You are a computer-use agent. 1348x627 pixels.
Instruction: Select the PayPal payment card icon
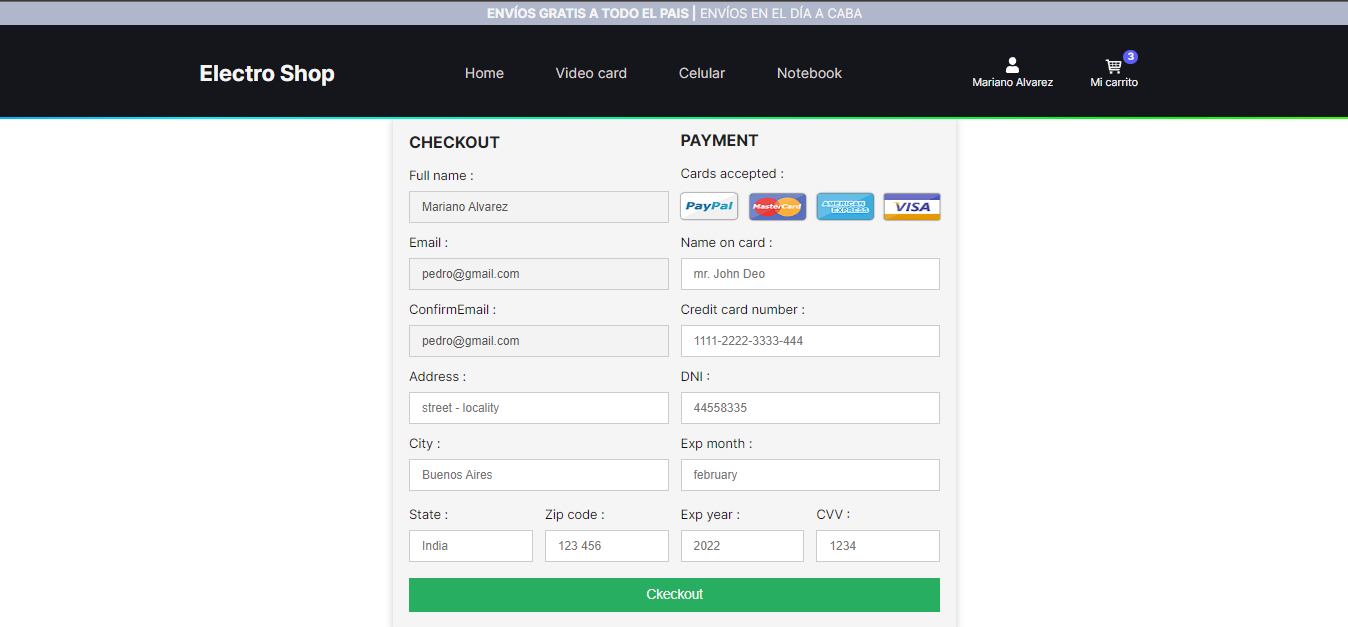pos(708,206)
